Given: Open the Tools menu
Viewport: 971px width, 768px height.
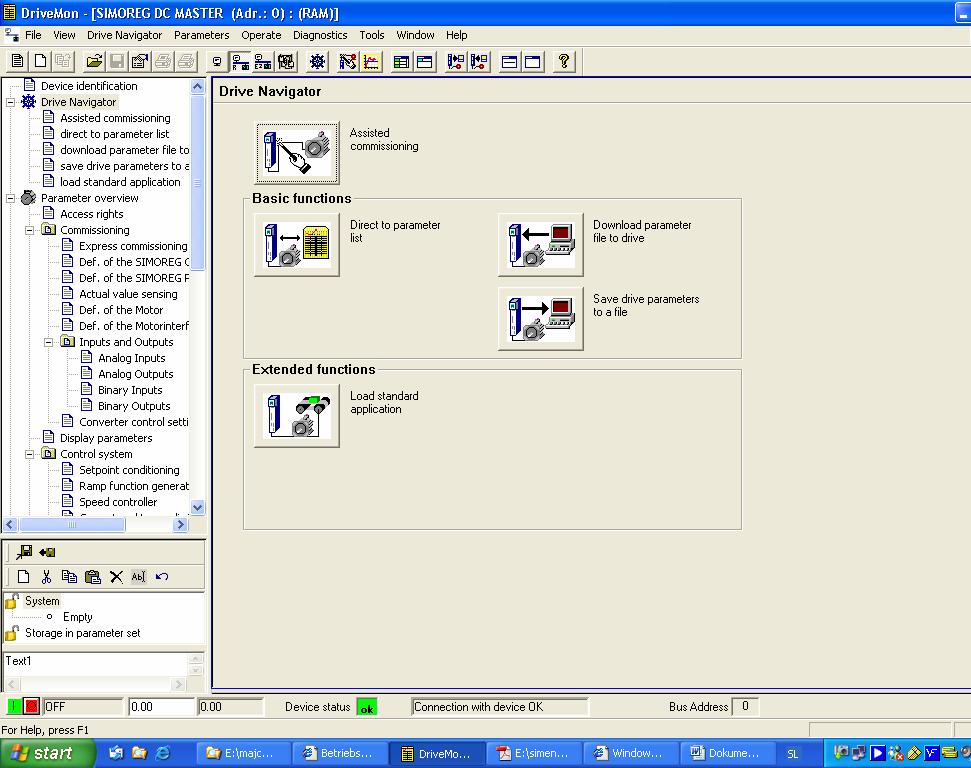Looking at the screenshot, I should click(x=372, y=35).
